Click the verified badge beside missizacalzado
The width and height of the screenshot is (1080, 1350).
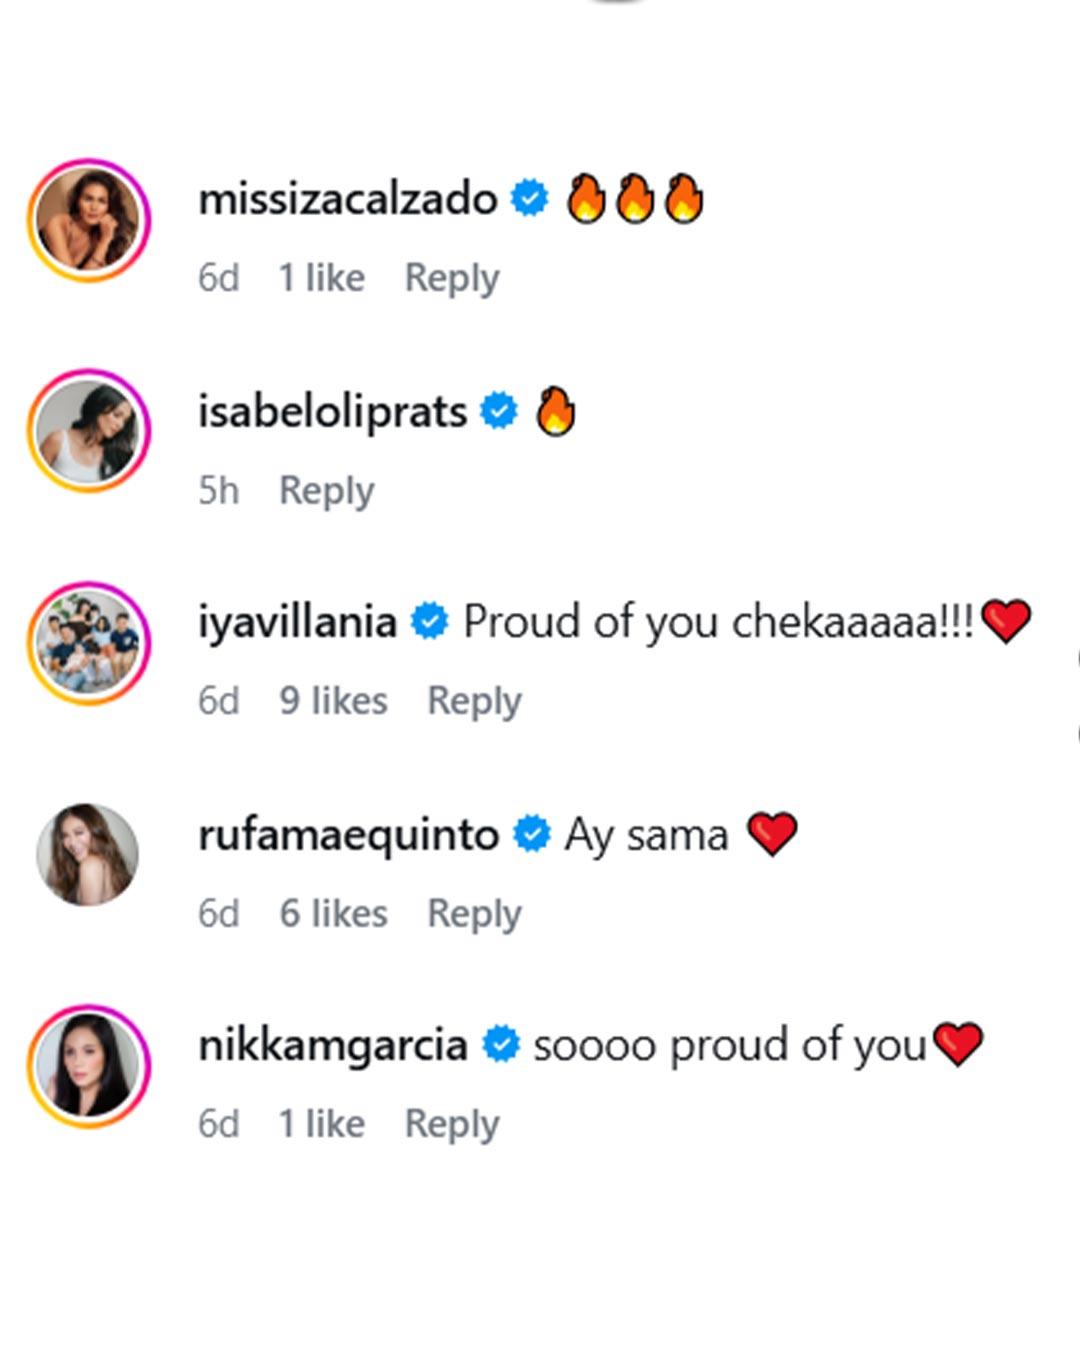pos(530,198)
